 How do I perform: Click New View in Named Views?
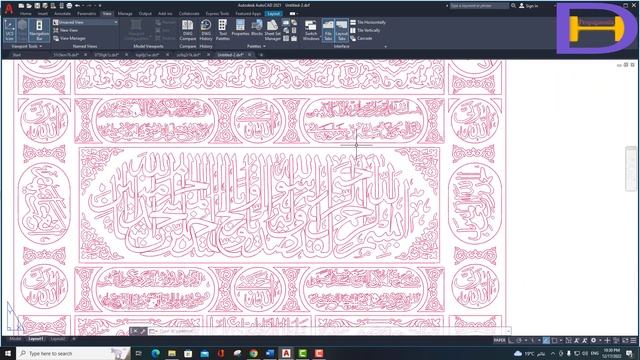coord(66,30)
